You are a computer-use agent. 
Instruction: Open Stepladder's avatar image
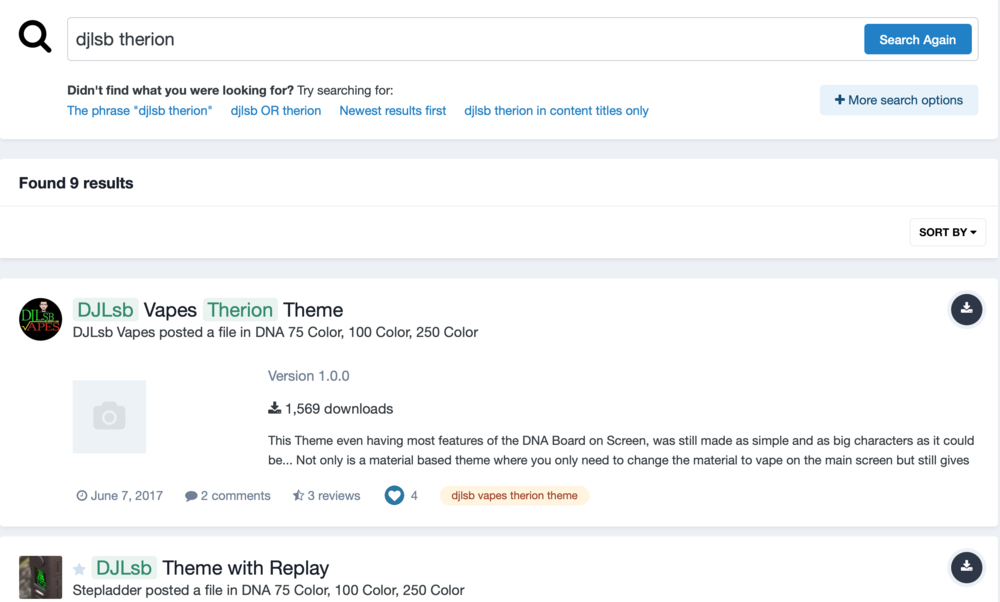tap(41, 577)
